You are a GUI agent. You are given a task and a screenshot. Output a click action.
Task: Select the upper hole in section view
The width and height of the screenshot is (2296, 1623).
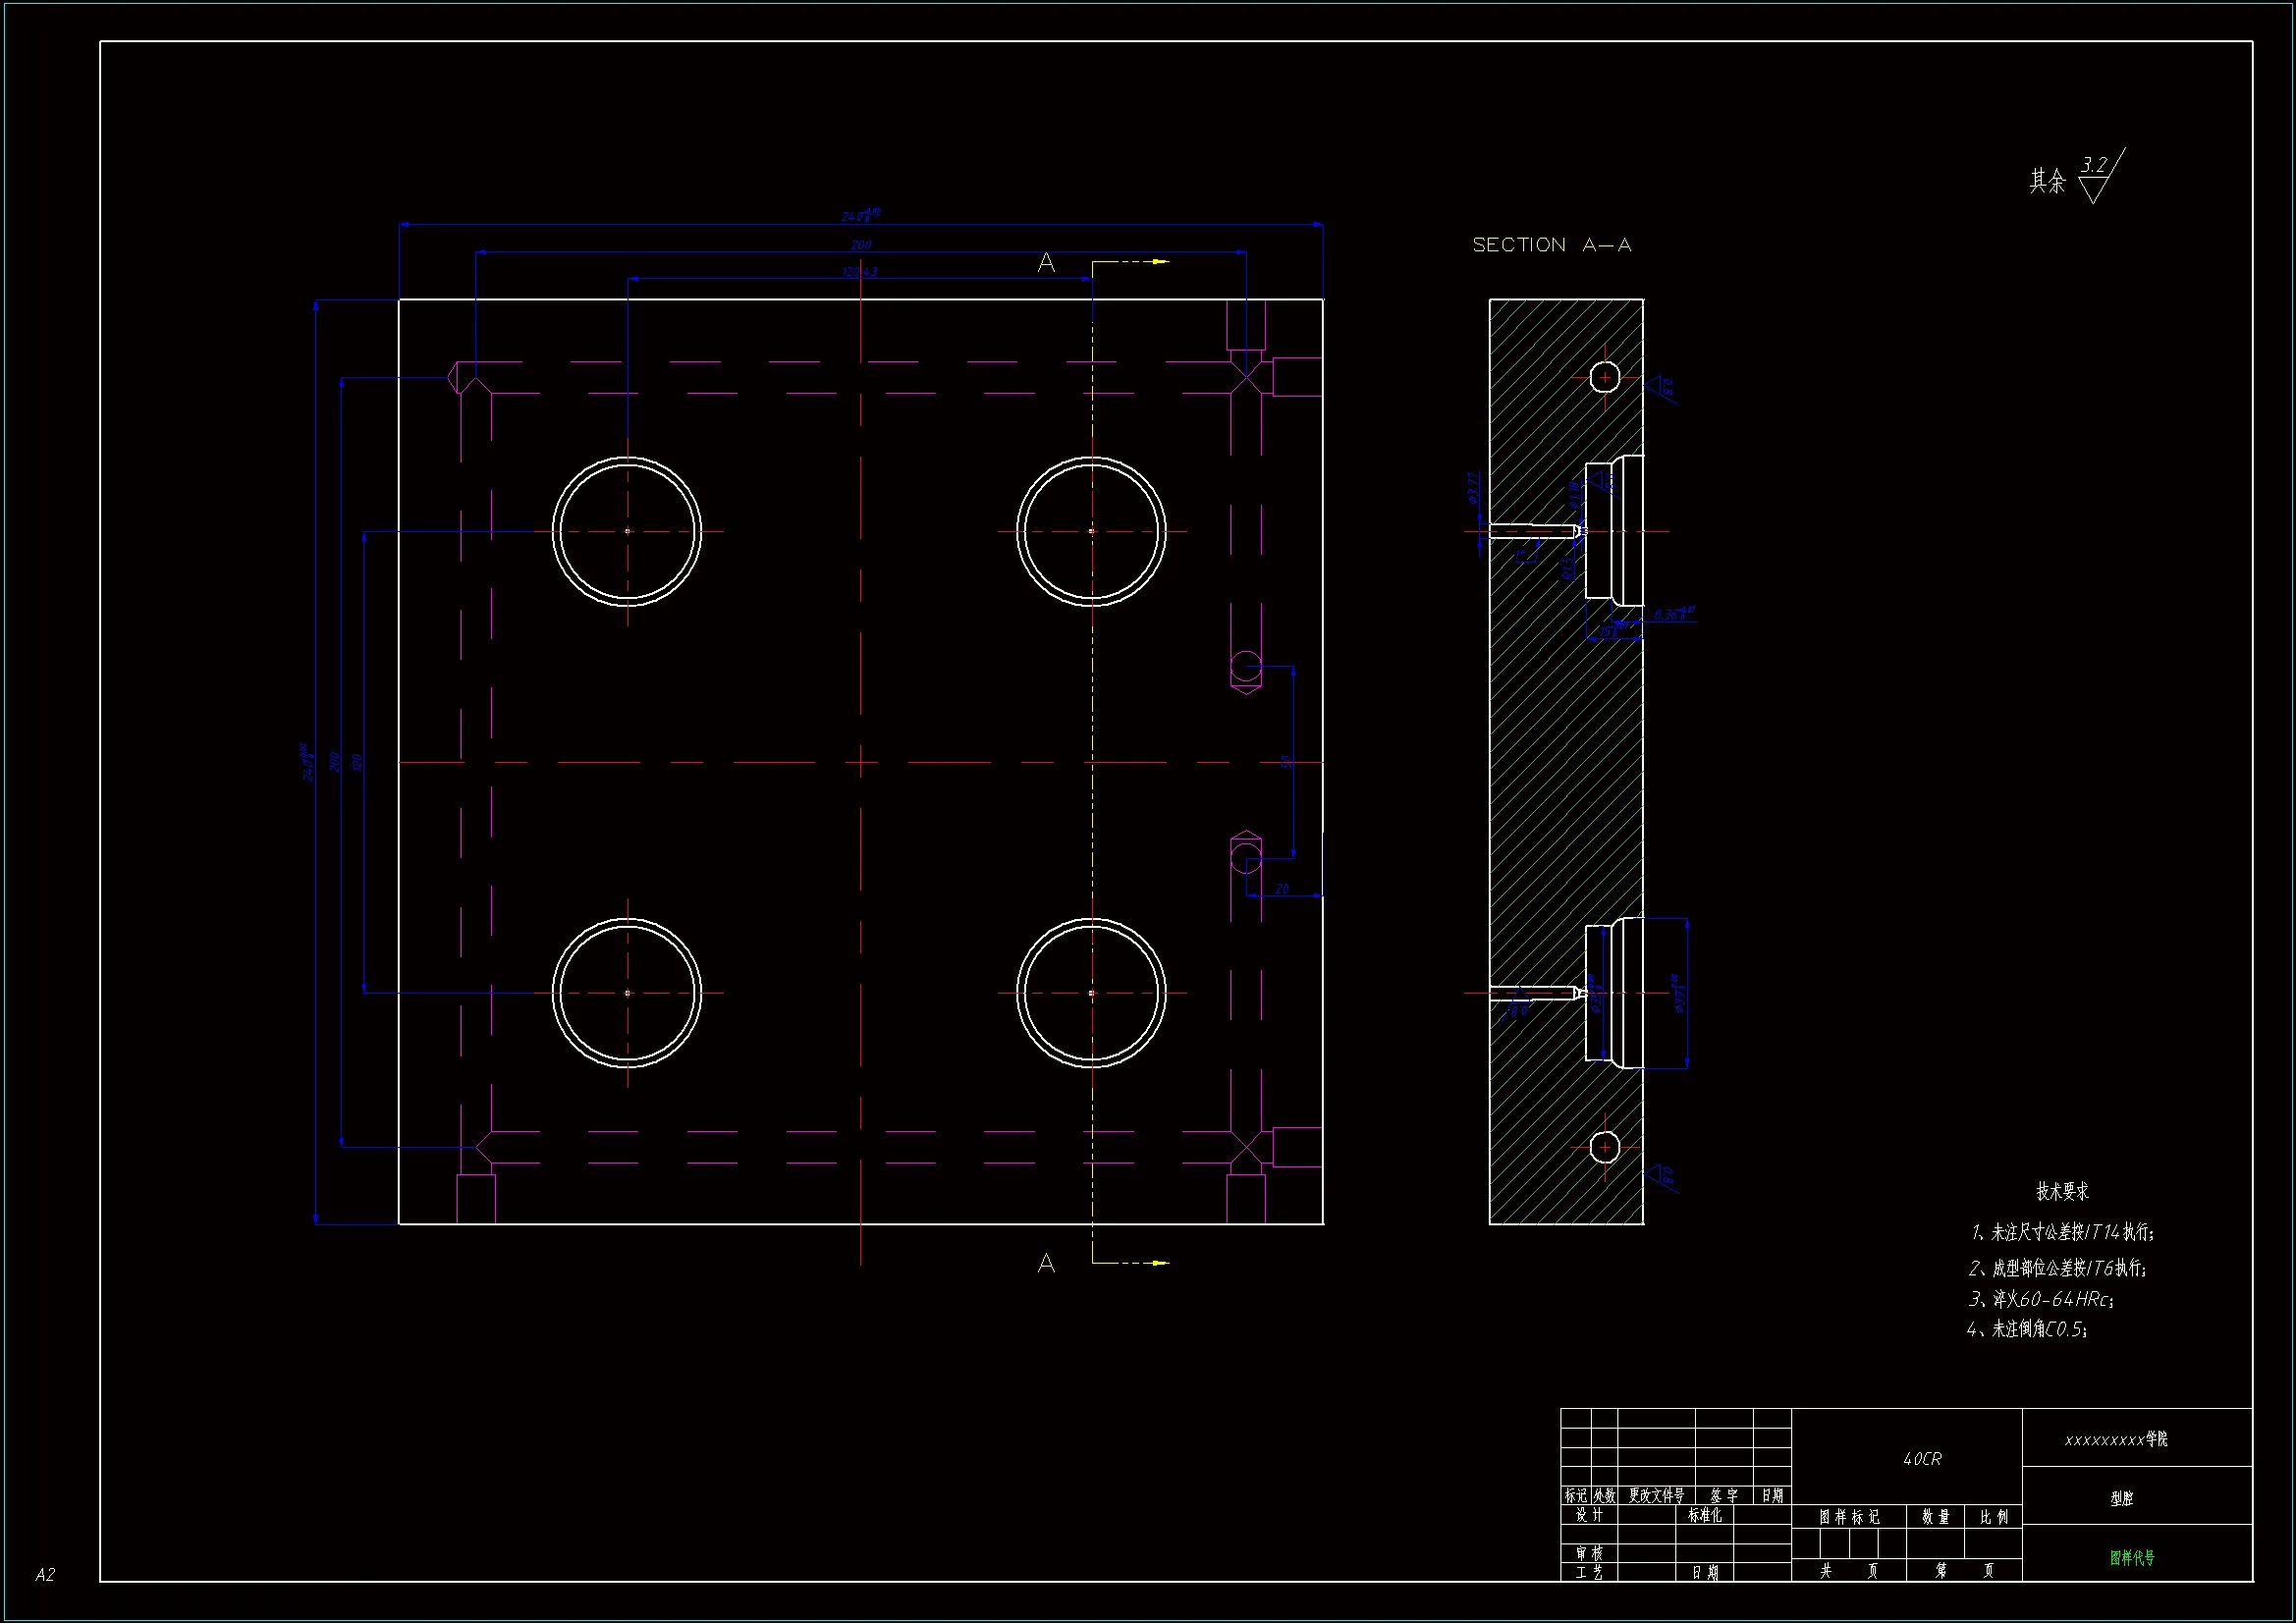tap(1604, 377)
